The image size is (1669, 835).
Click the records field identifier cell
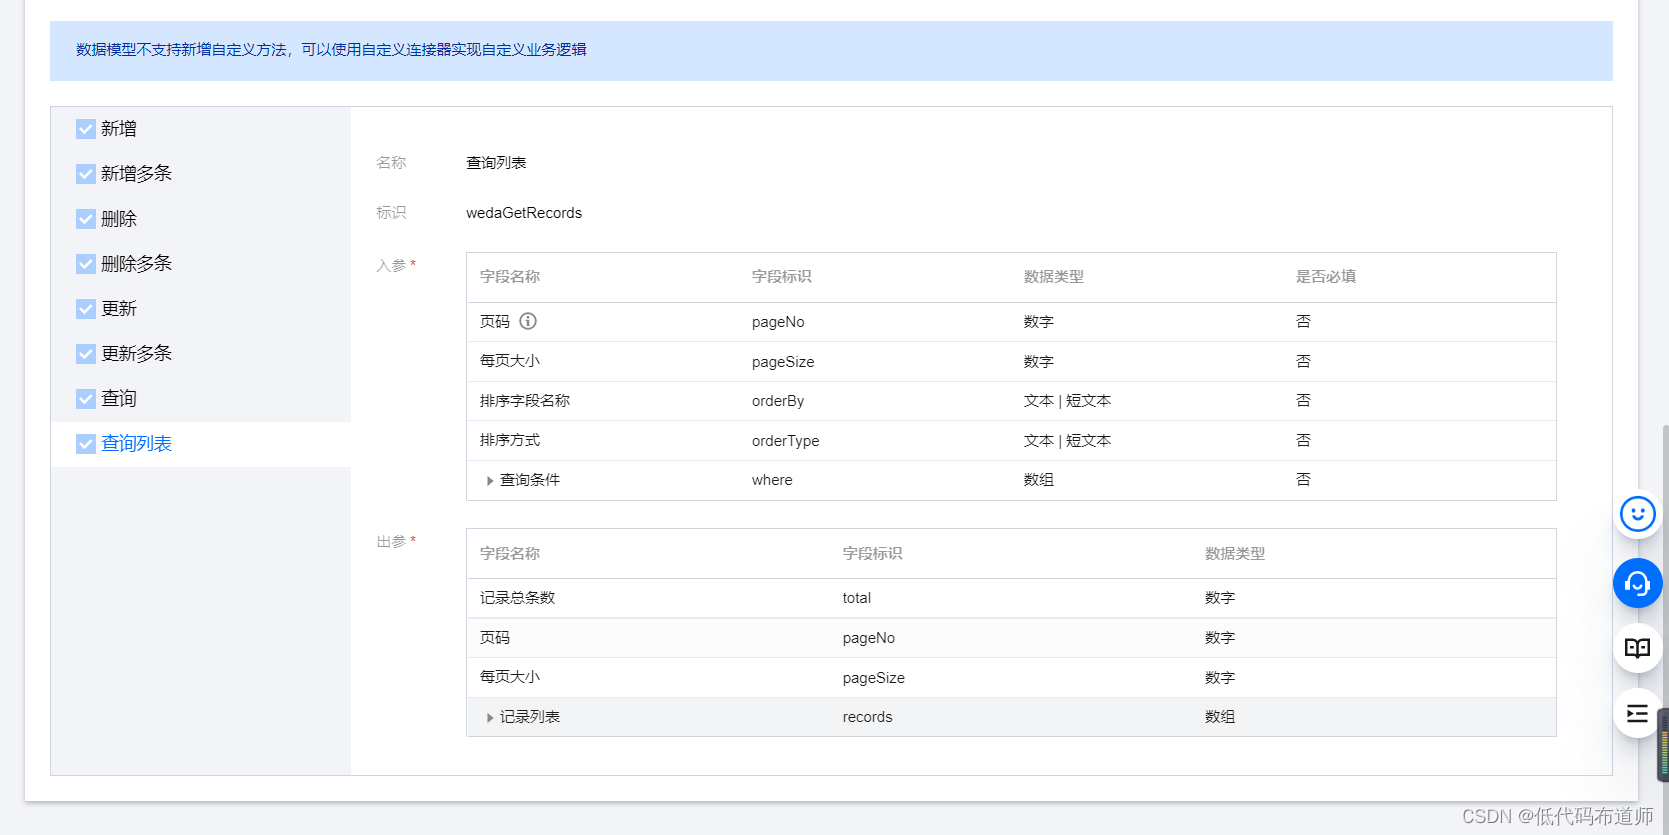[x=868, y=717]
